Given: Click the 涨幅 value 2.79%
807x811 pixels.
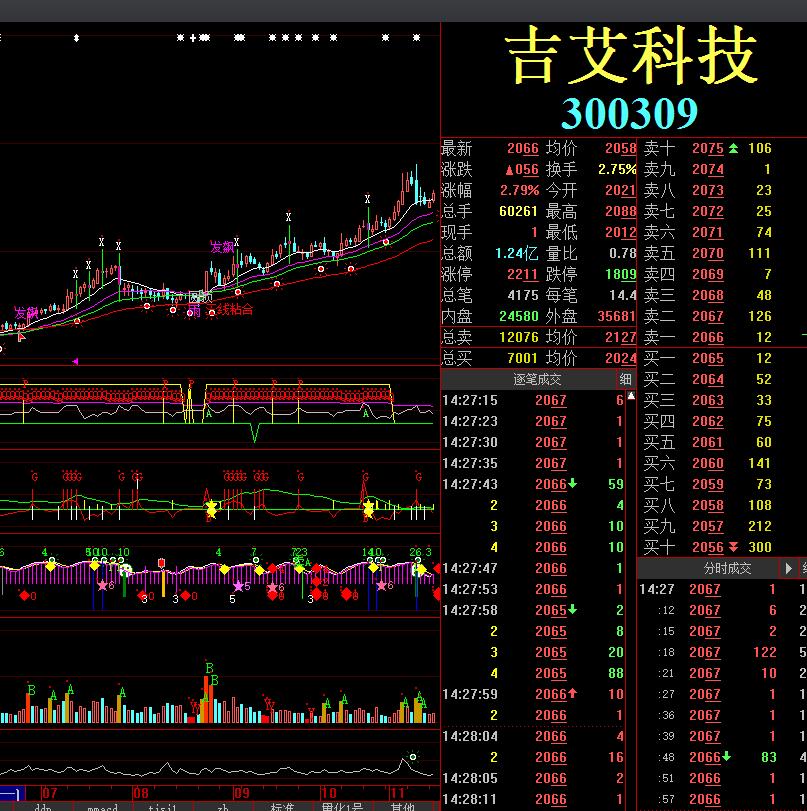Looking at the screenshot, I should (519, 191).
